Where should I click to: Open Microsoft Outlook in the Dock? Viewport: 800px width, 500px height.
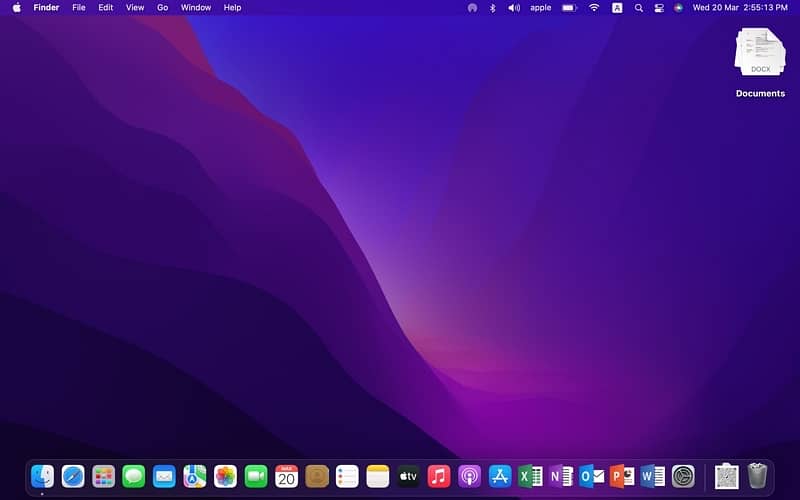[x=591, y=476]
